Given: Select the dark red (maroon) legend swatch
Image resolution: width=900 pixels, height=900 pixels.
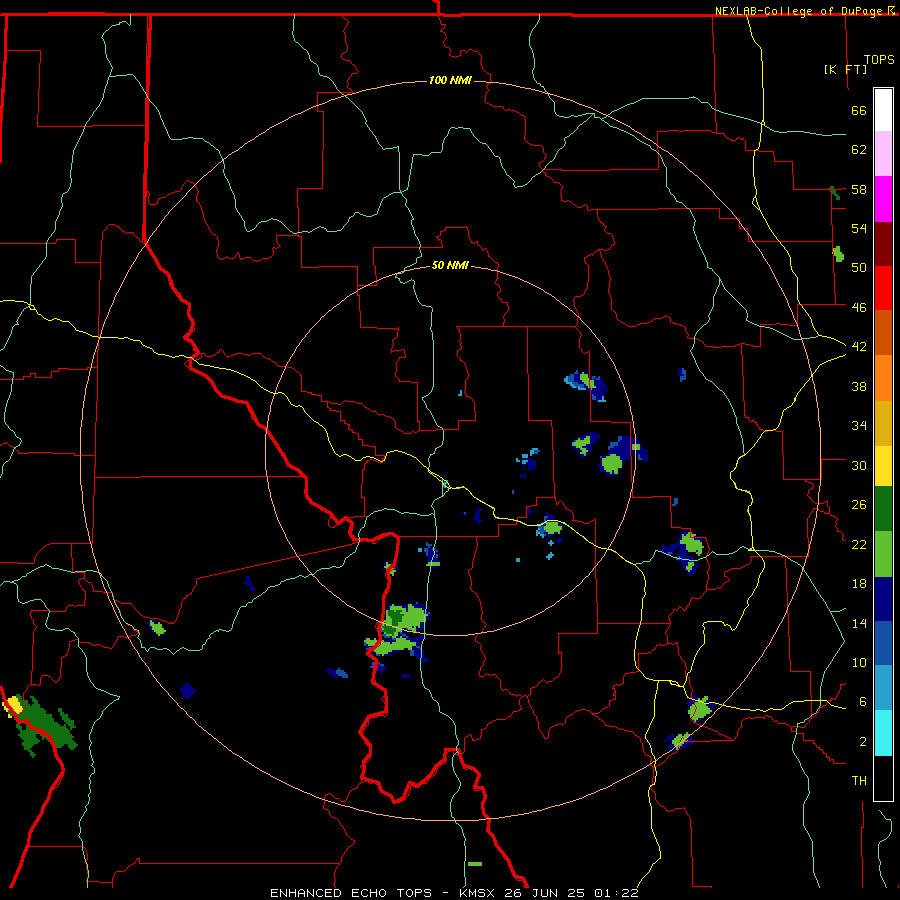Looking at the screenshot, I should [x=883, y=244].
